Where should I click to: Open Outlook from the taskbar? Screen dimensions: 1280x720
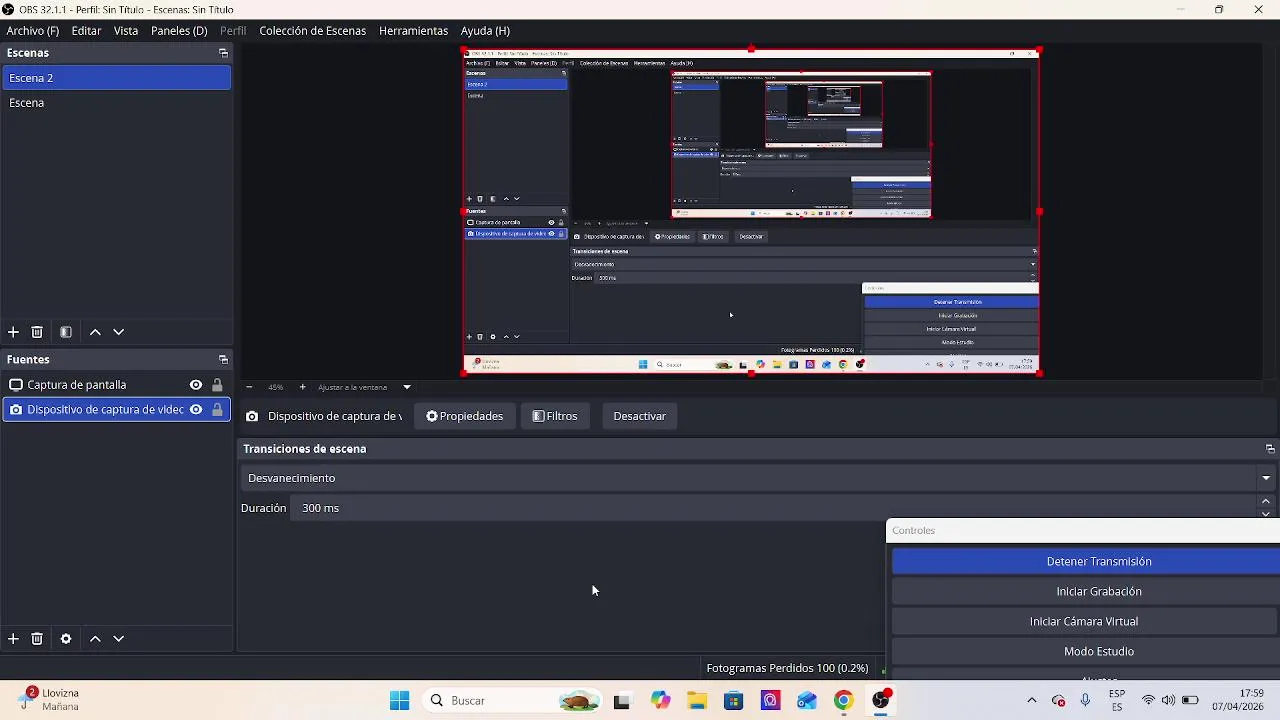[807, 701]
